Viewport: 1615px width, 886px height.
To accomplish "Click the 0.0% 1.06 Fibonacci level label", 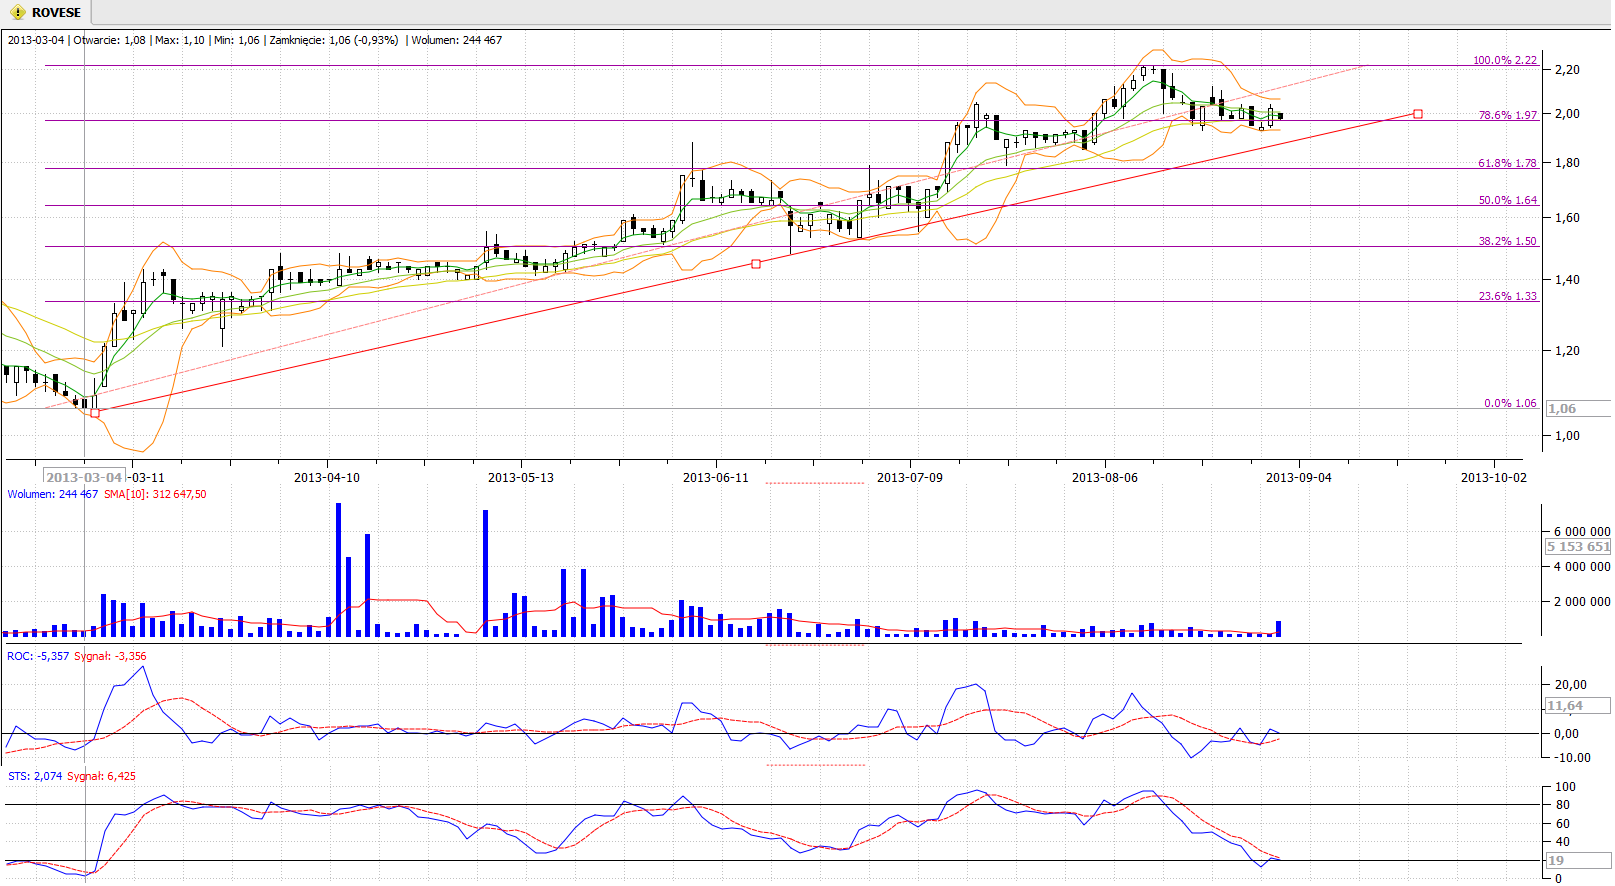I will (1510, 403).
